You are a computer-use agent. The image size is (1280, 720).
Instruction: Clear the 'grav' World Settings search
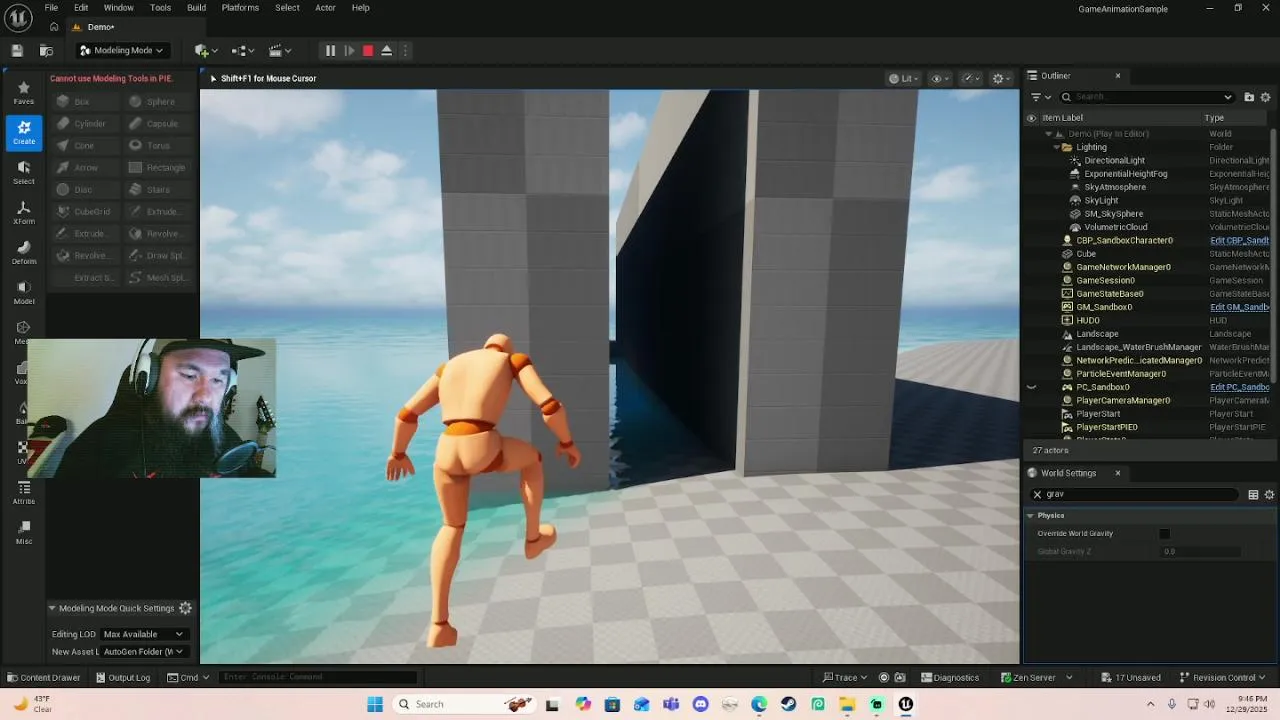coord(1037,494)
